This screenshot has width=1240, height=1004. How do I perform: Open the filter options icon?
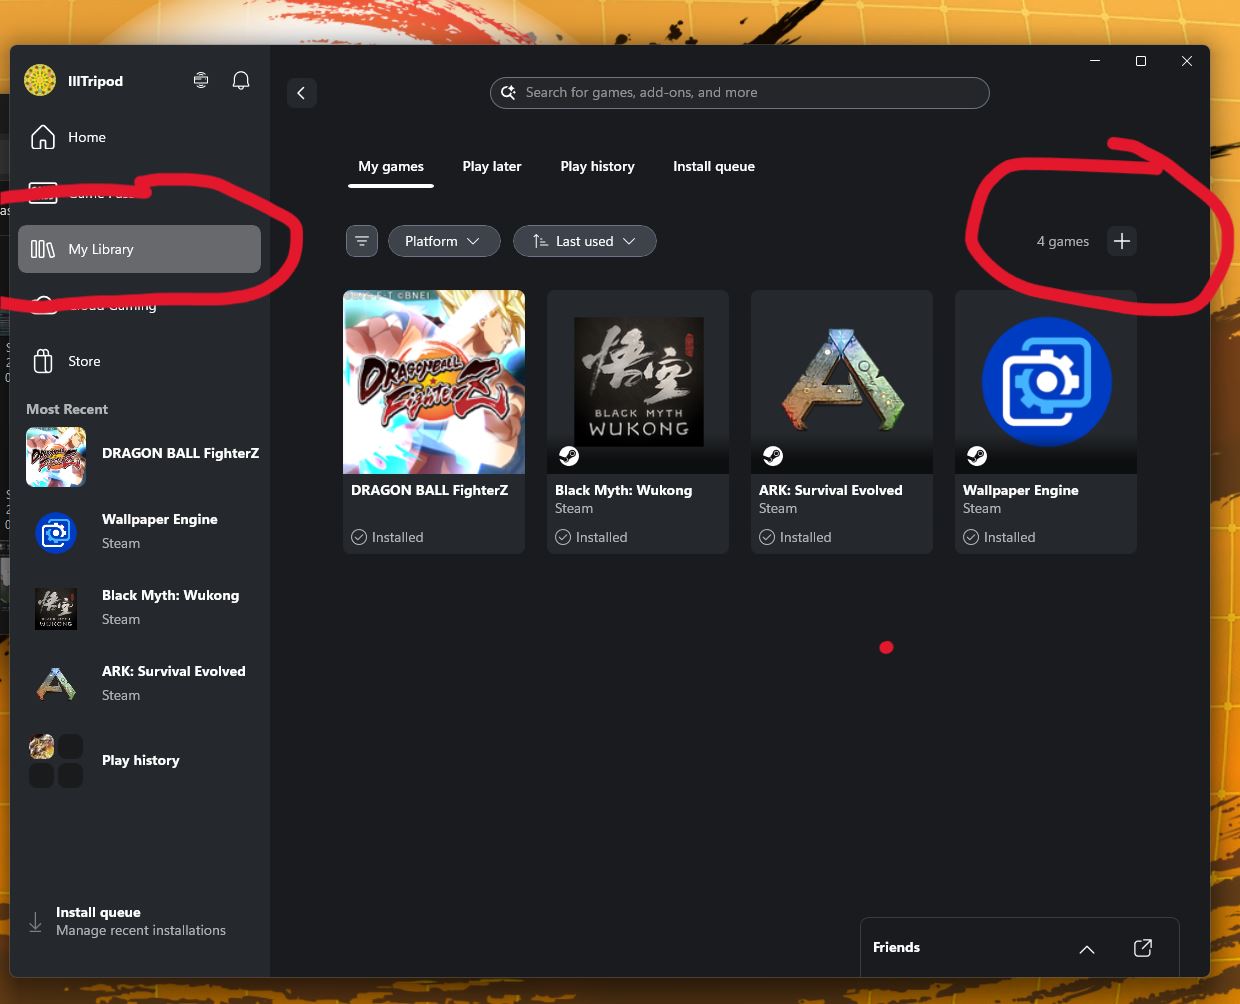click(x=362, y=241)
